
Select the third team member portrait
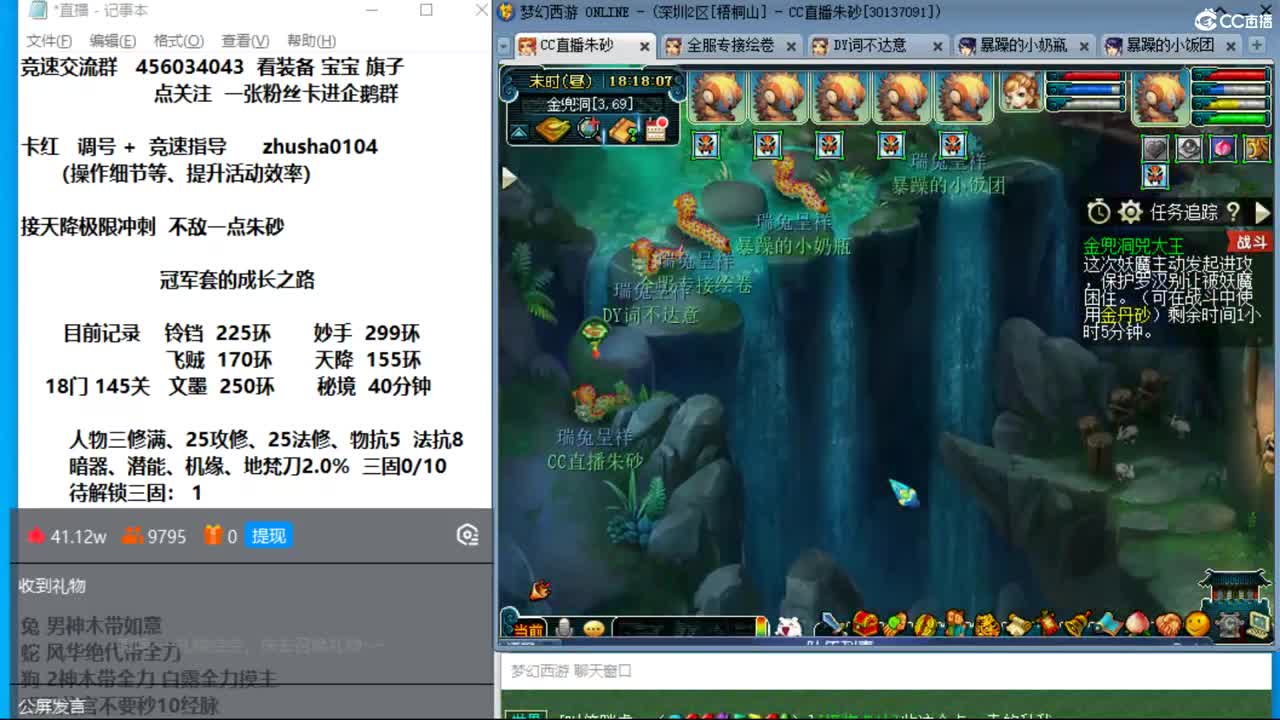tap(841, 96)
